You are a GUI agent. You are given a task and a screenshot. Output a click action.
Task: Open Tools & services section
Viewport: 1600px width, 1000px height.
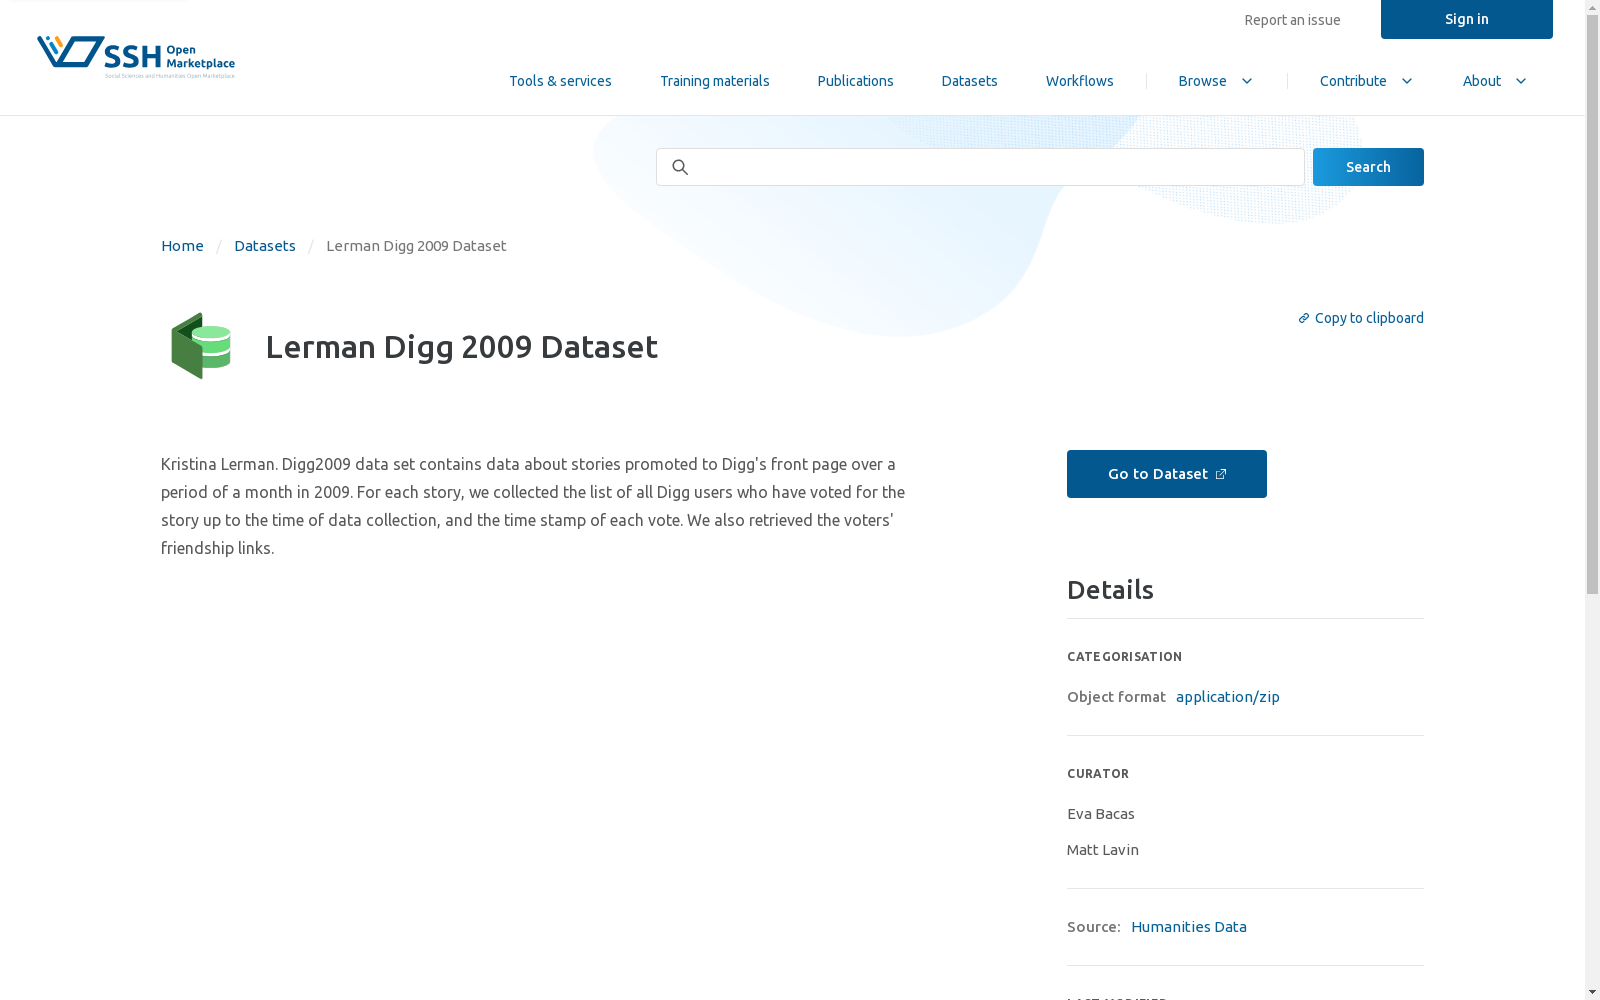pyautogui.click(x=560, y=81)
